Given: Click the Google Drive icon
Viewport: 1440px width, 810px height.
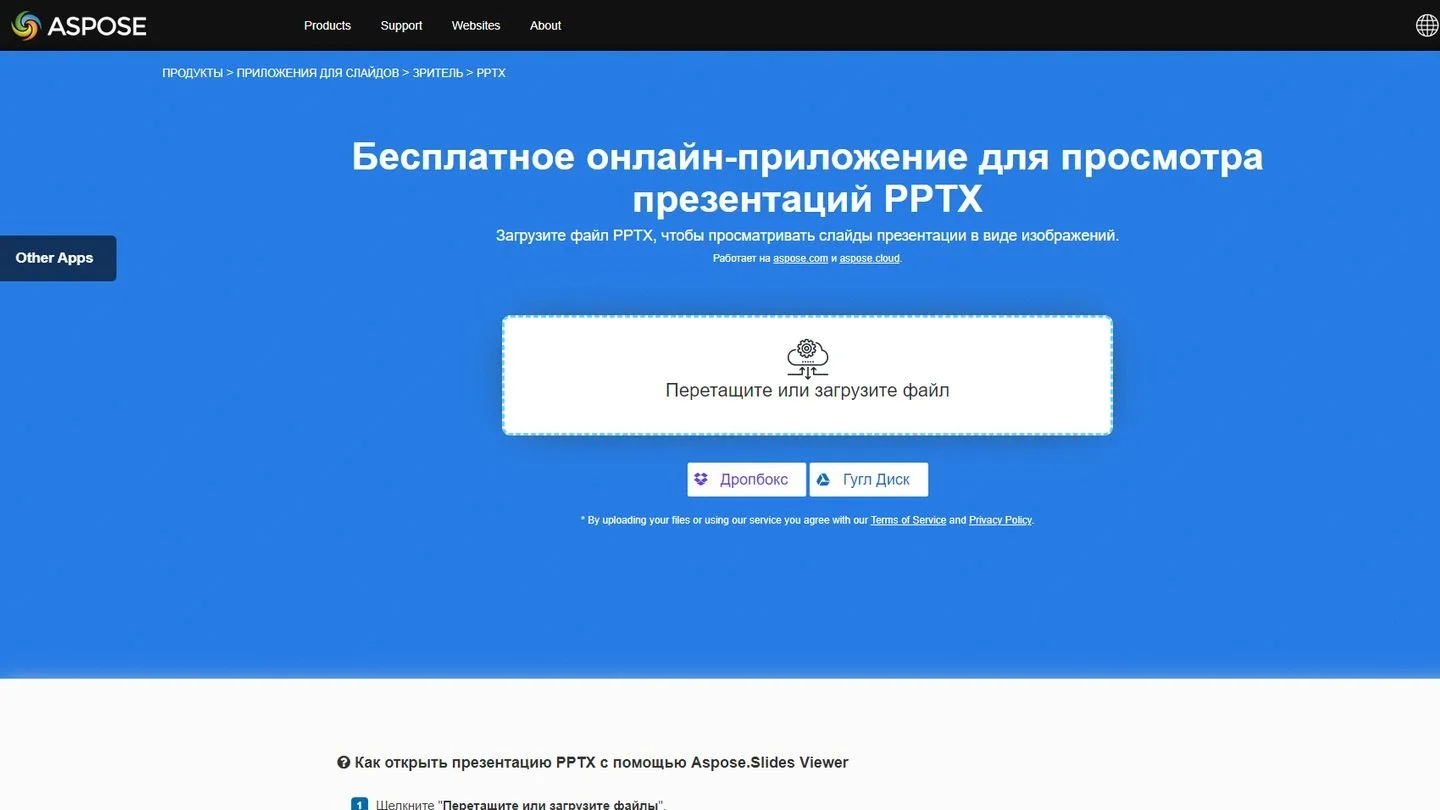Looking at the screenshot, I should point(823,480).
